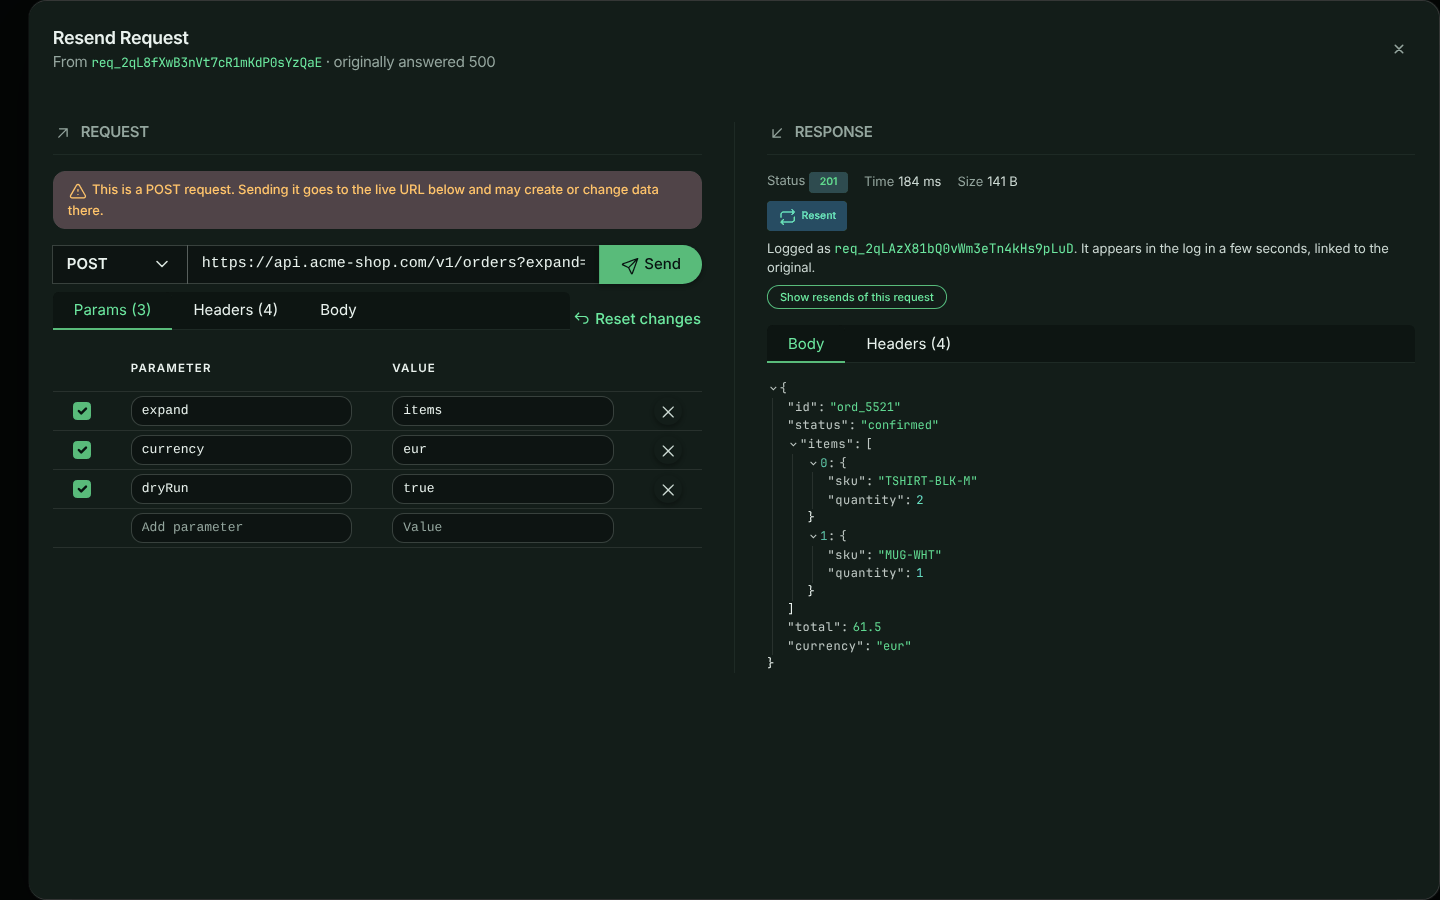
Task: Edit the expand parameter name field
Action: [x=241, y=411]
